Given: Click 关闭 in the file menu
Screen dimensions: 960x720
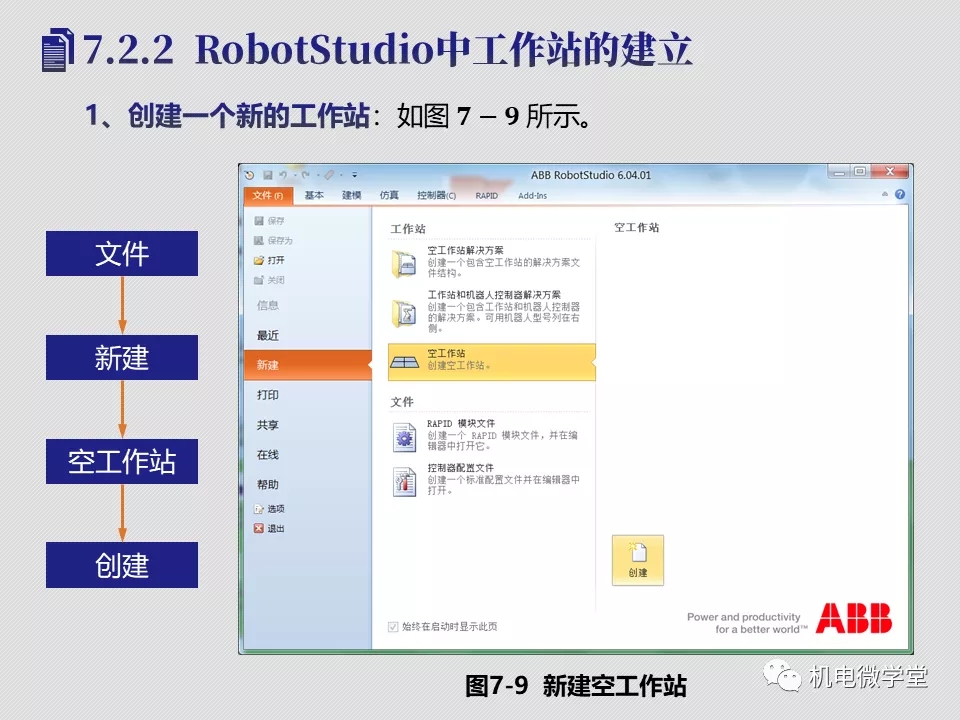Looking at the screenshot, I should [x=269, y=280].
